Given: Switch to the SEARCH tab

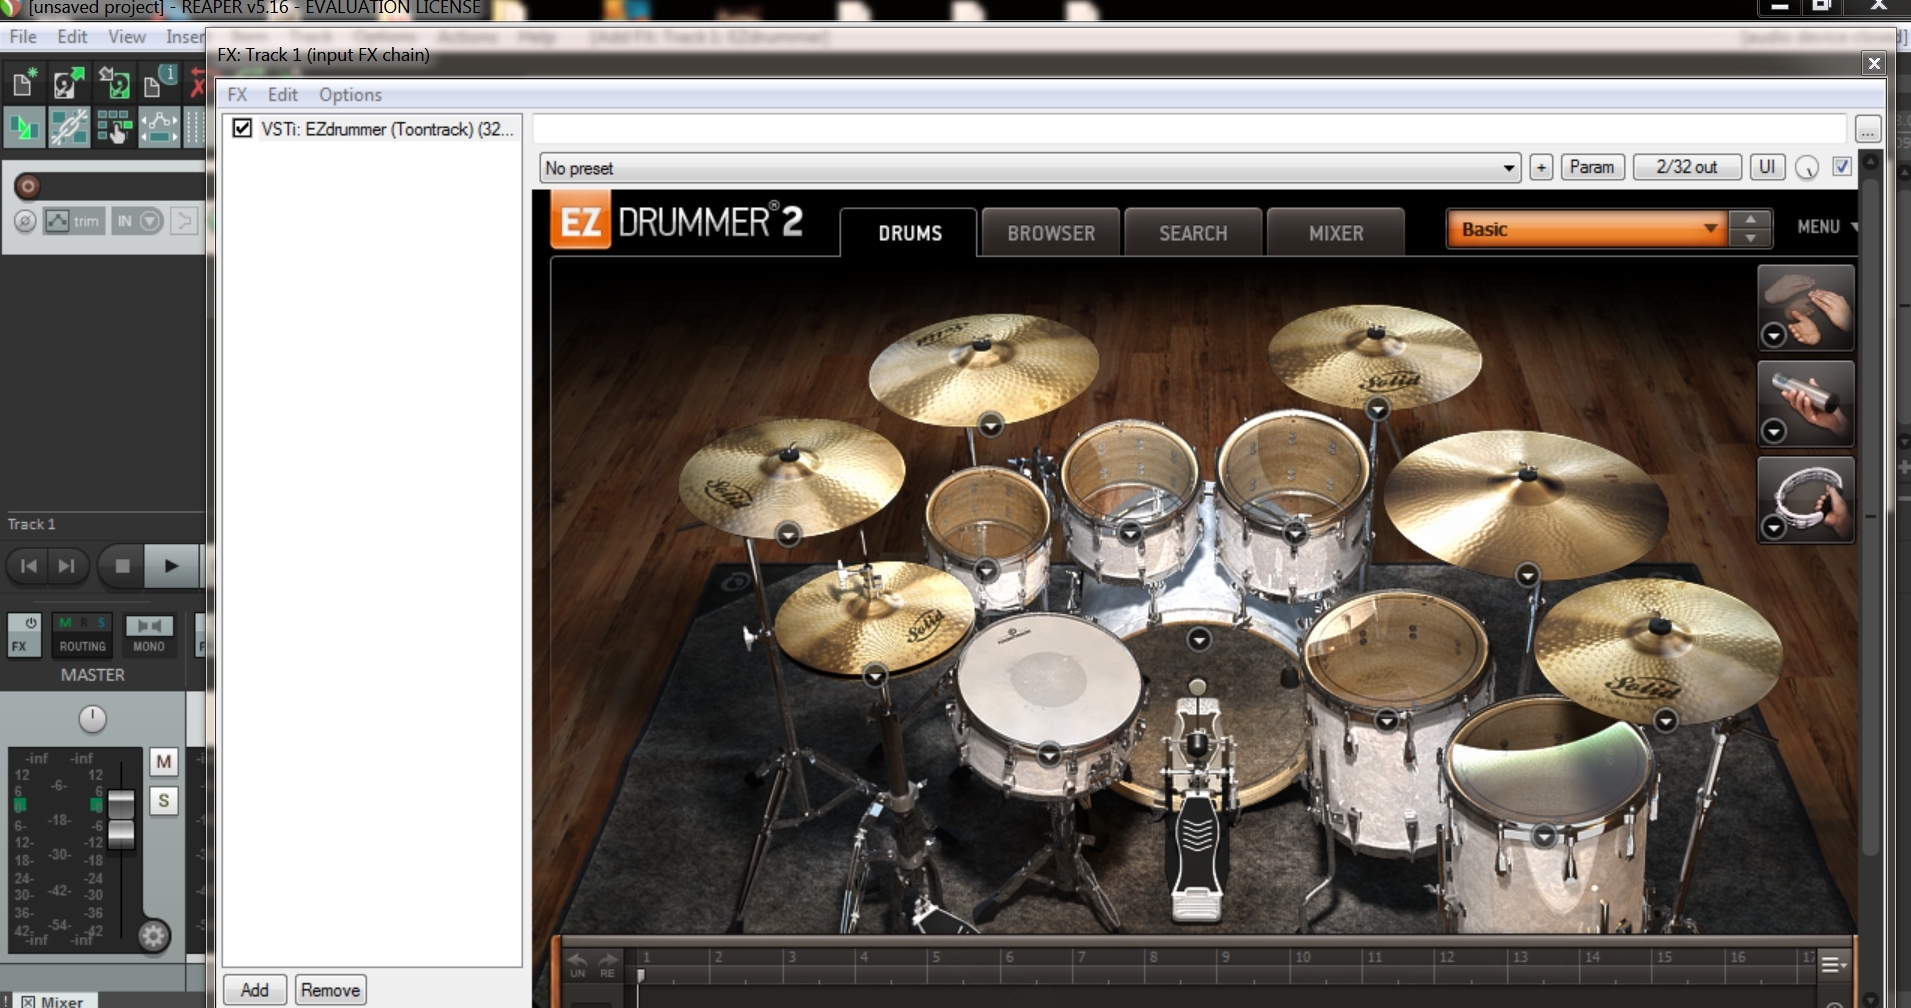Looking at the screenshot, I should 1193,233.
